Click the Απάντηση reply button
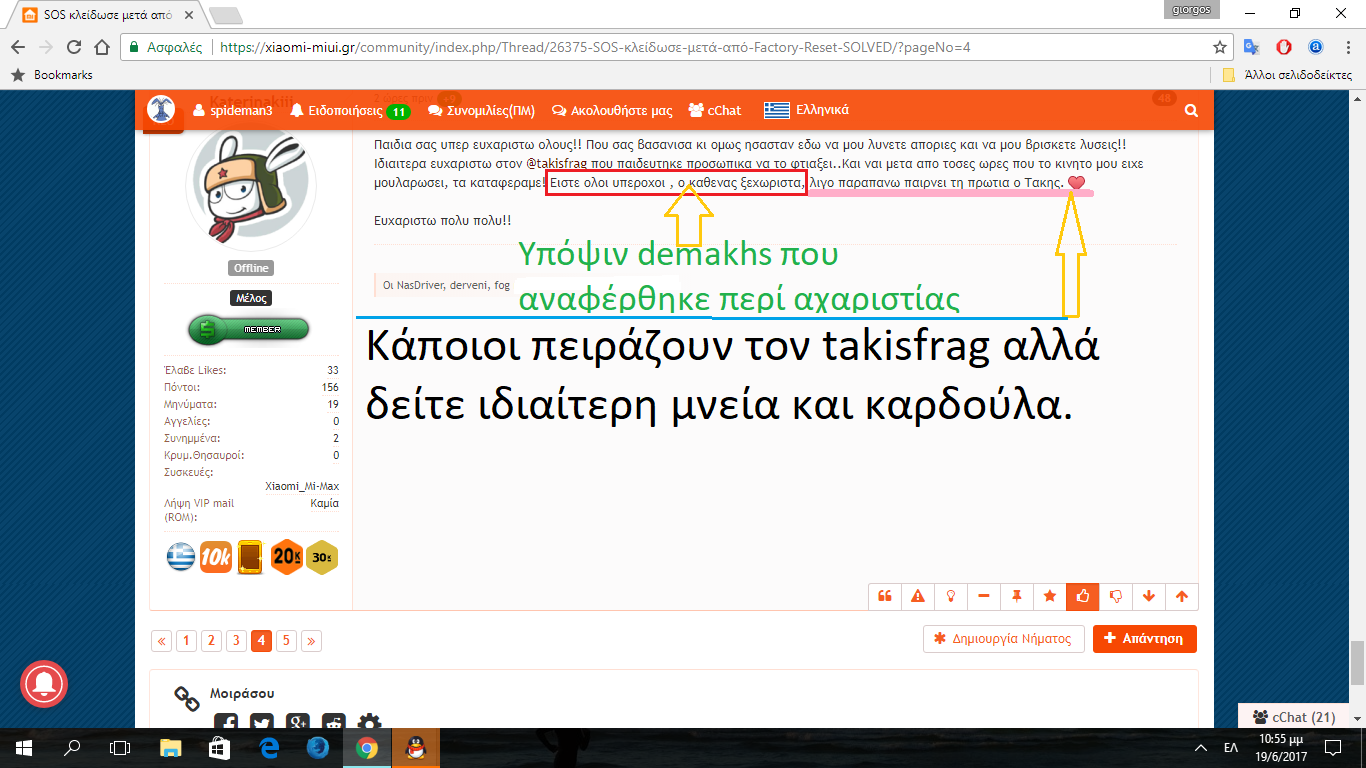This screenshot has width=1366, height=768. [x=1144, y=638]
